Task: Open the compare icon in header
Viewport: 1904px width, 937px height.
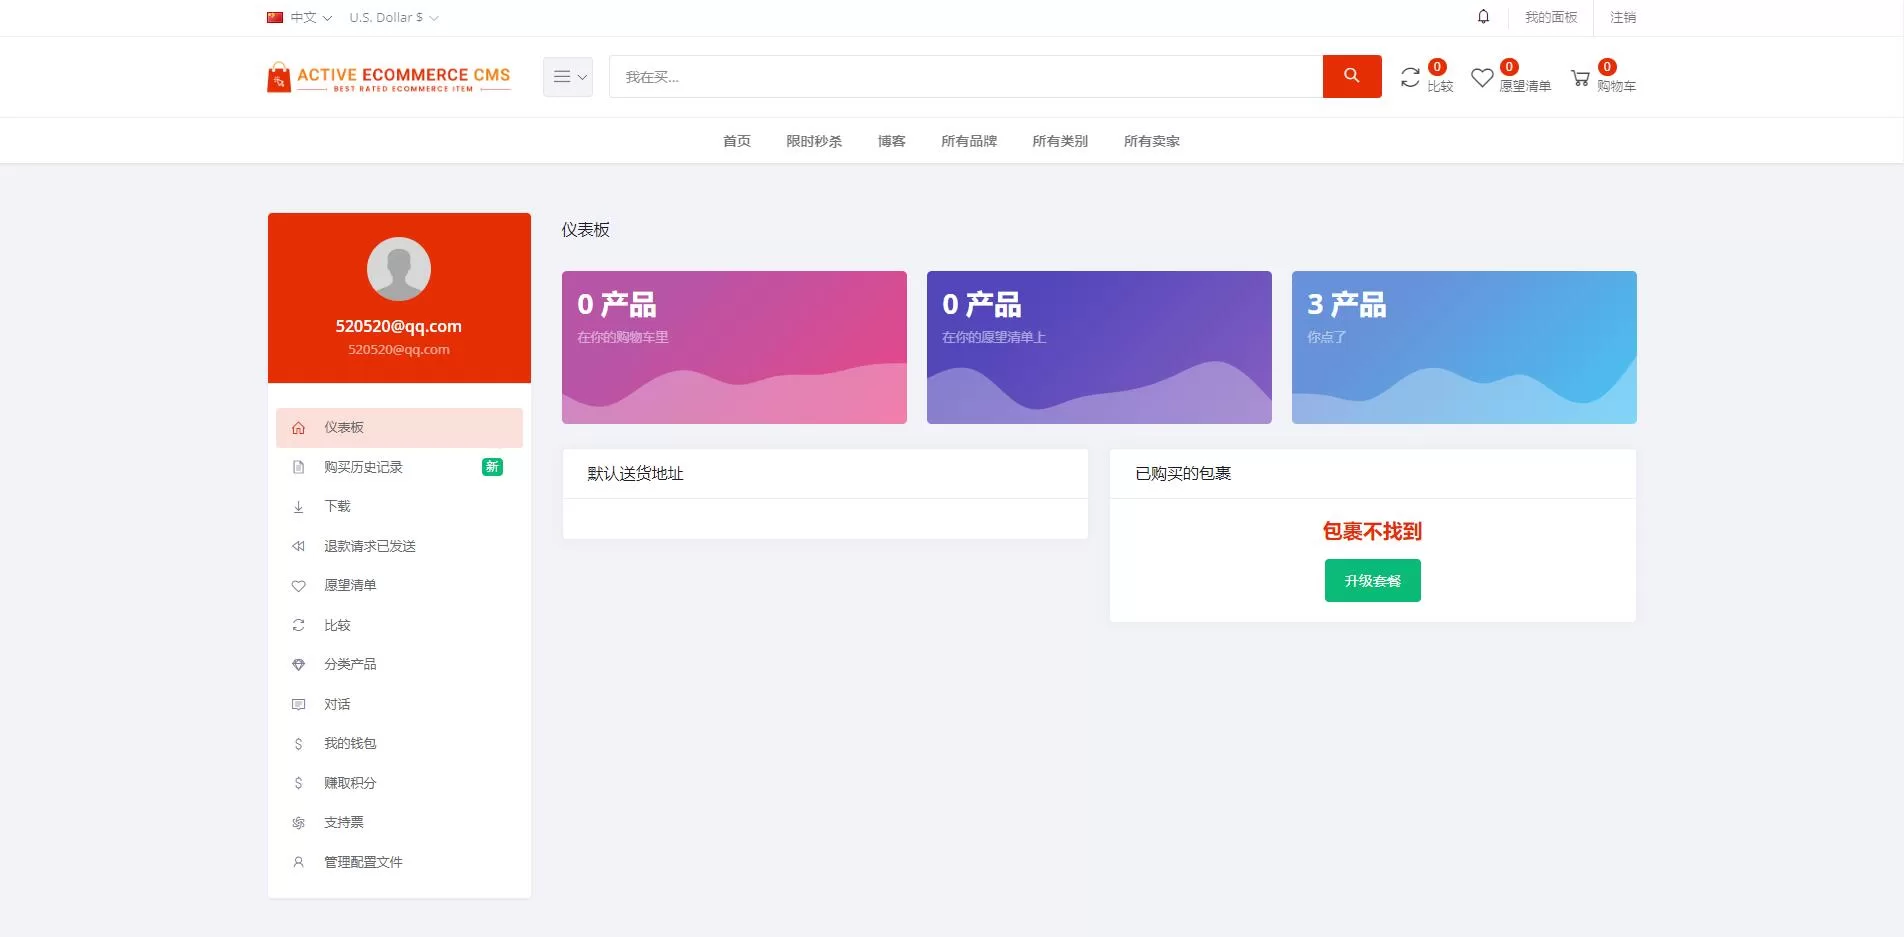Action: click(x=1411, y=78)
